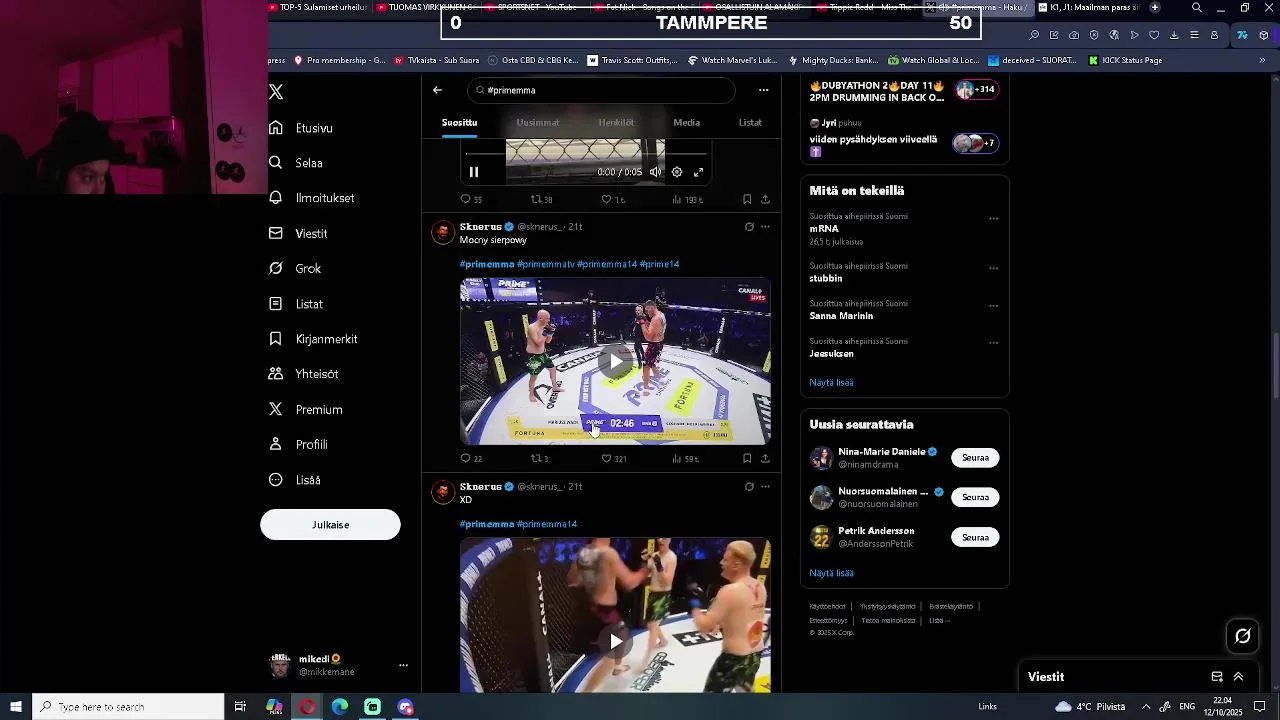Screen dimensions: 1280x720
Task: Play the XD post video
Action: (615, 641)
